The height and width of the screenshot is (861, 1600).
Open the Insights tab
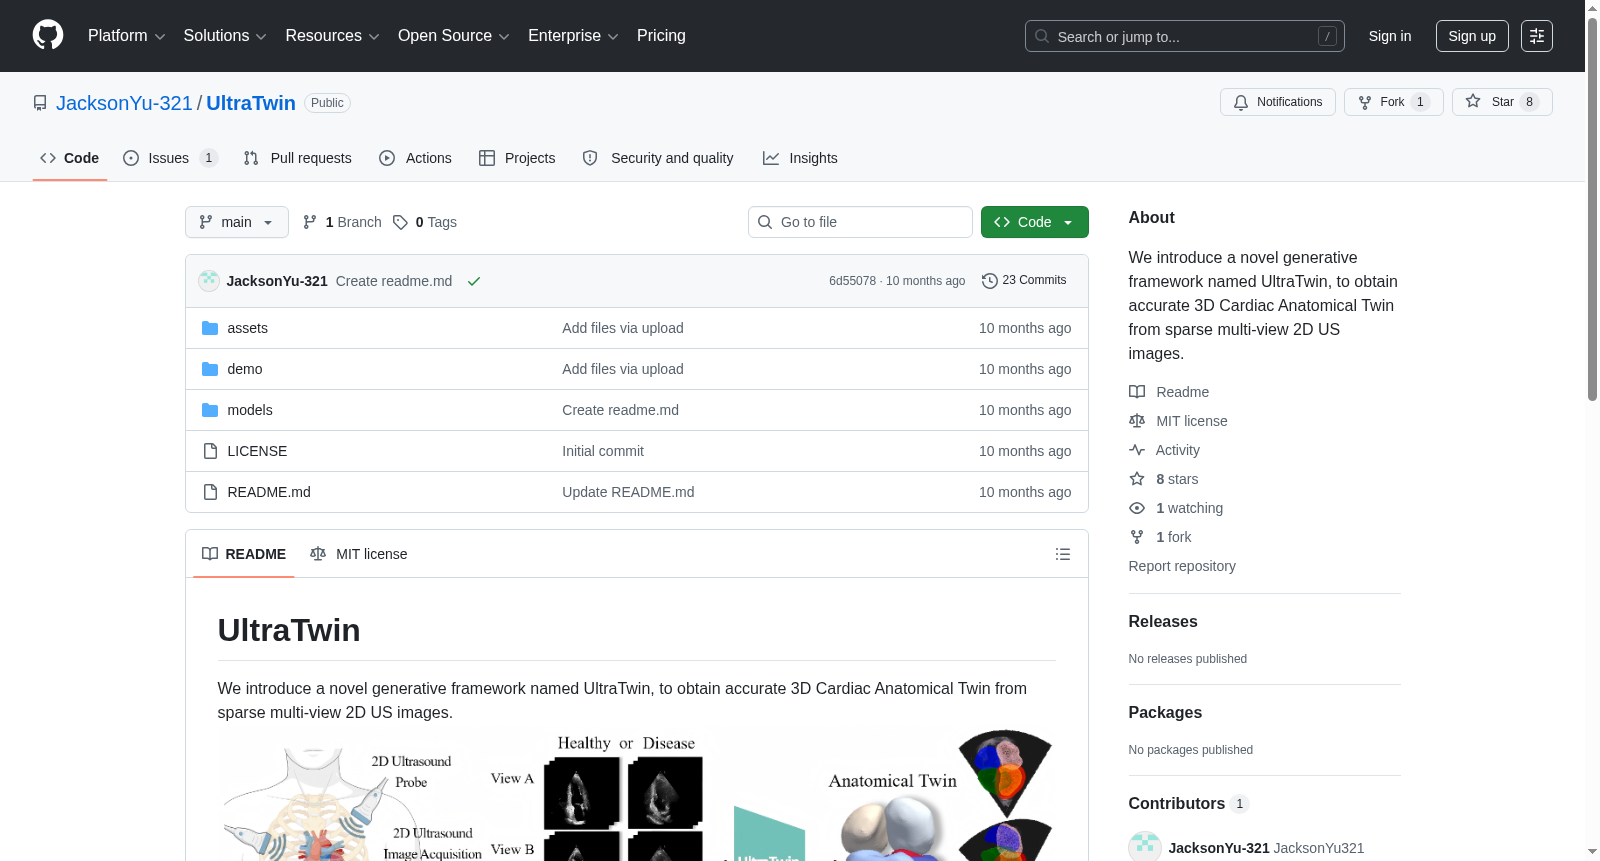tap(800, 158)
